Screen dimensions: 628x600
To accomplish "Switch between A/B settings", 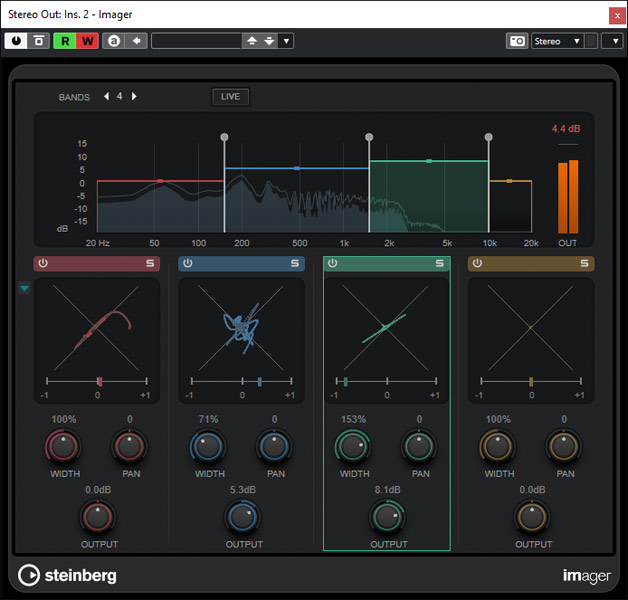I will [x=114, y=41].
